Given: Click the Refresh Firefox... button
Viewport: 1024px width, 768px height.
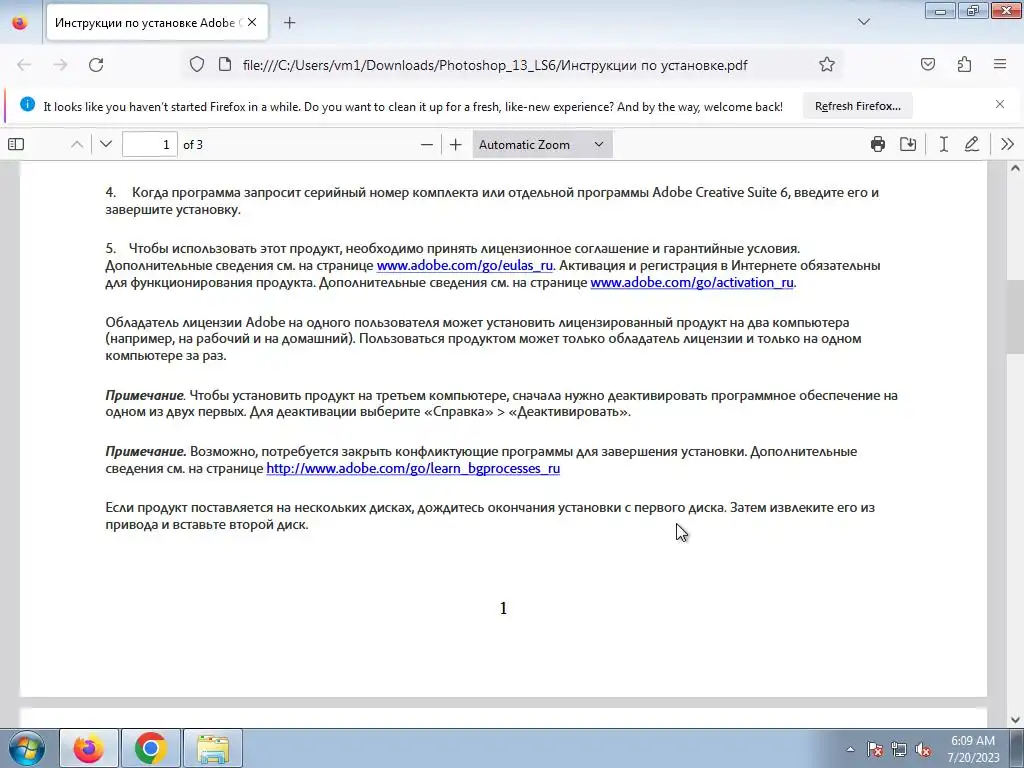Looking at the screenshot, I should coord(857,106).
